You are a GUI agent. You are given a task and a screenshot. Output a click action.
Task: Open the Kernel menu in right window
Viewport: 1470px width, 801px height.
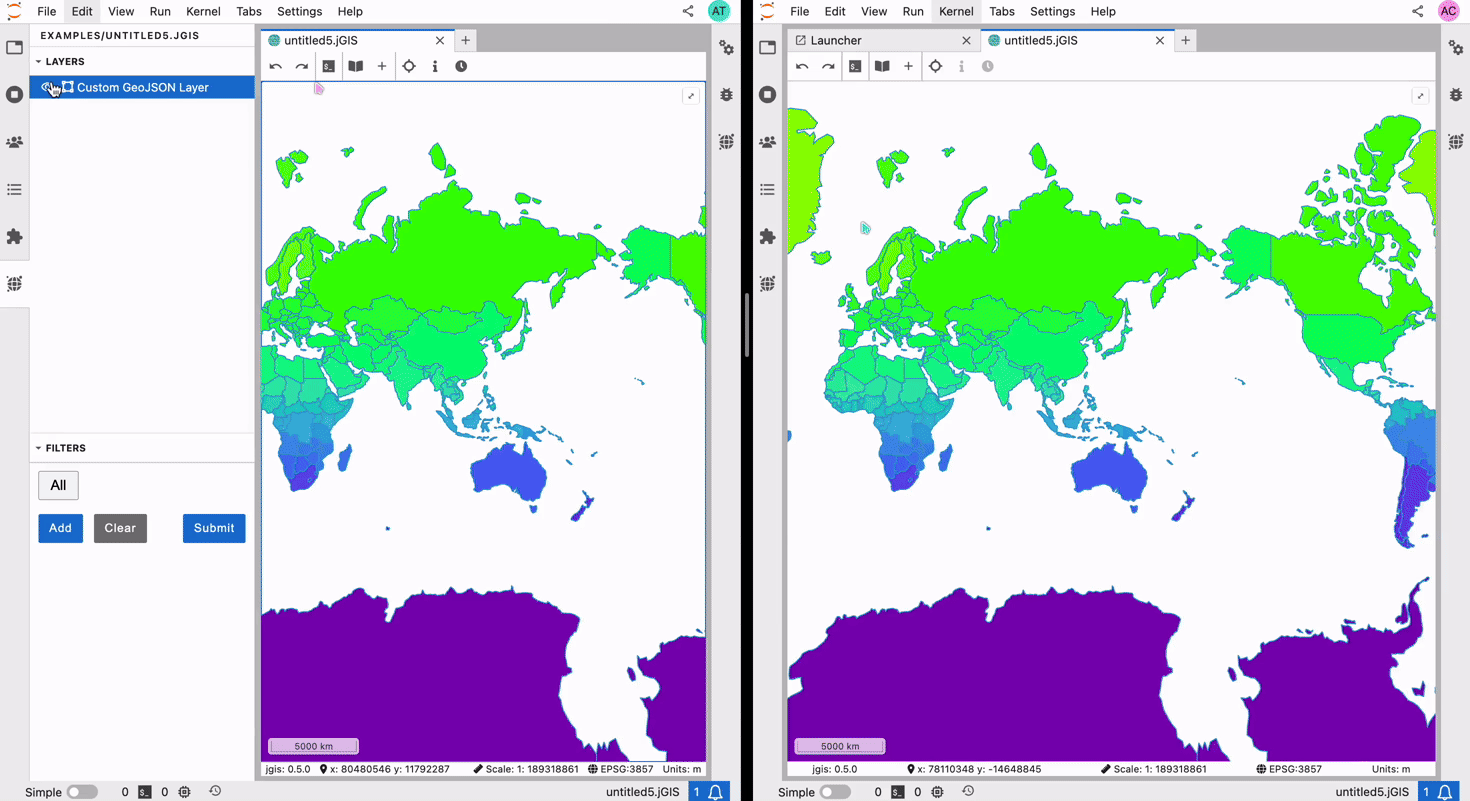(956, 11)
